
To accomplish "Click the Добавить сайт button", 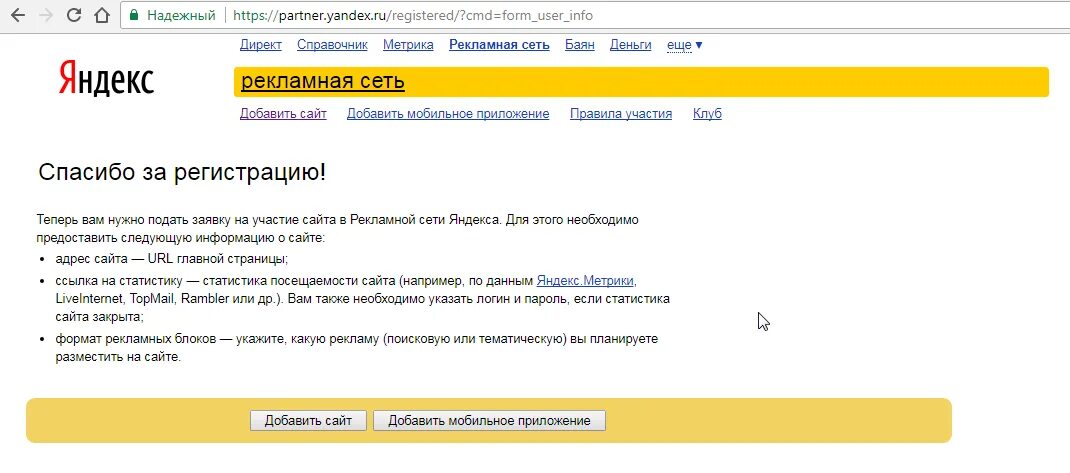I will (x=308, y=420).
